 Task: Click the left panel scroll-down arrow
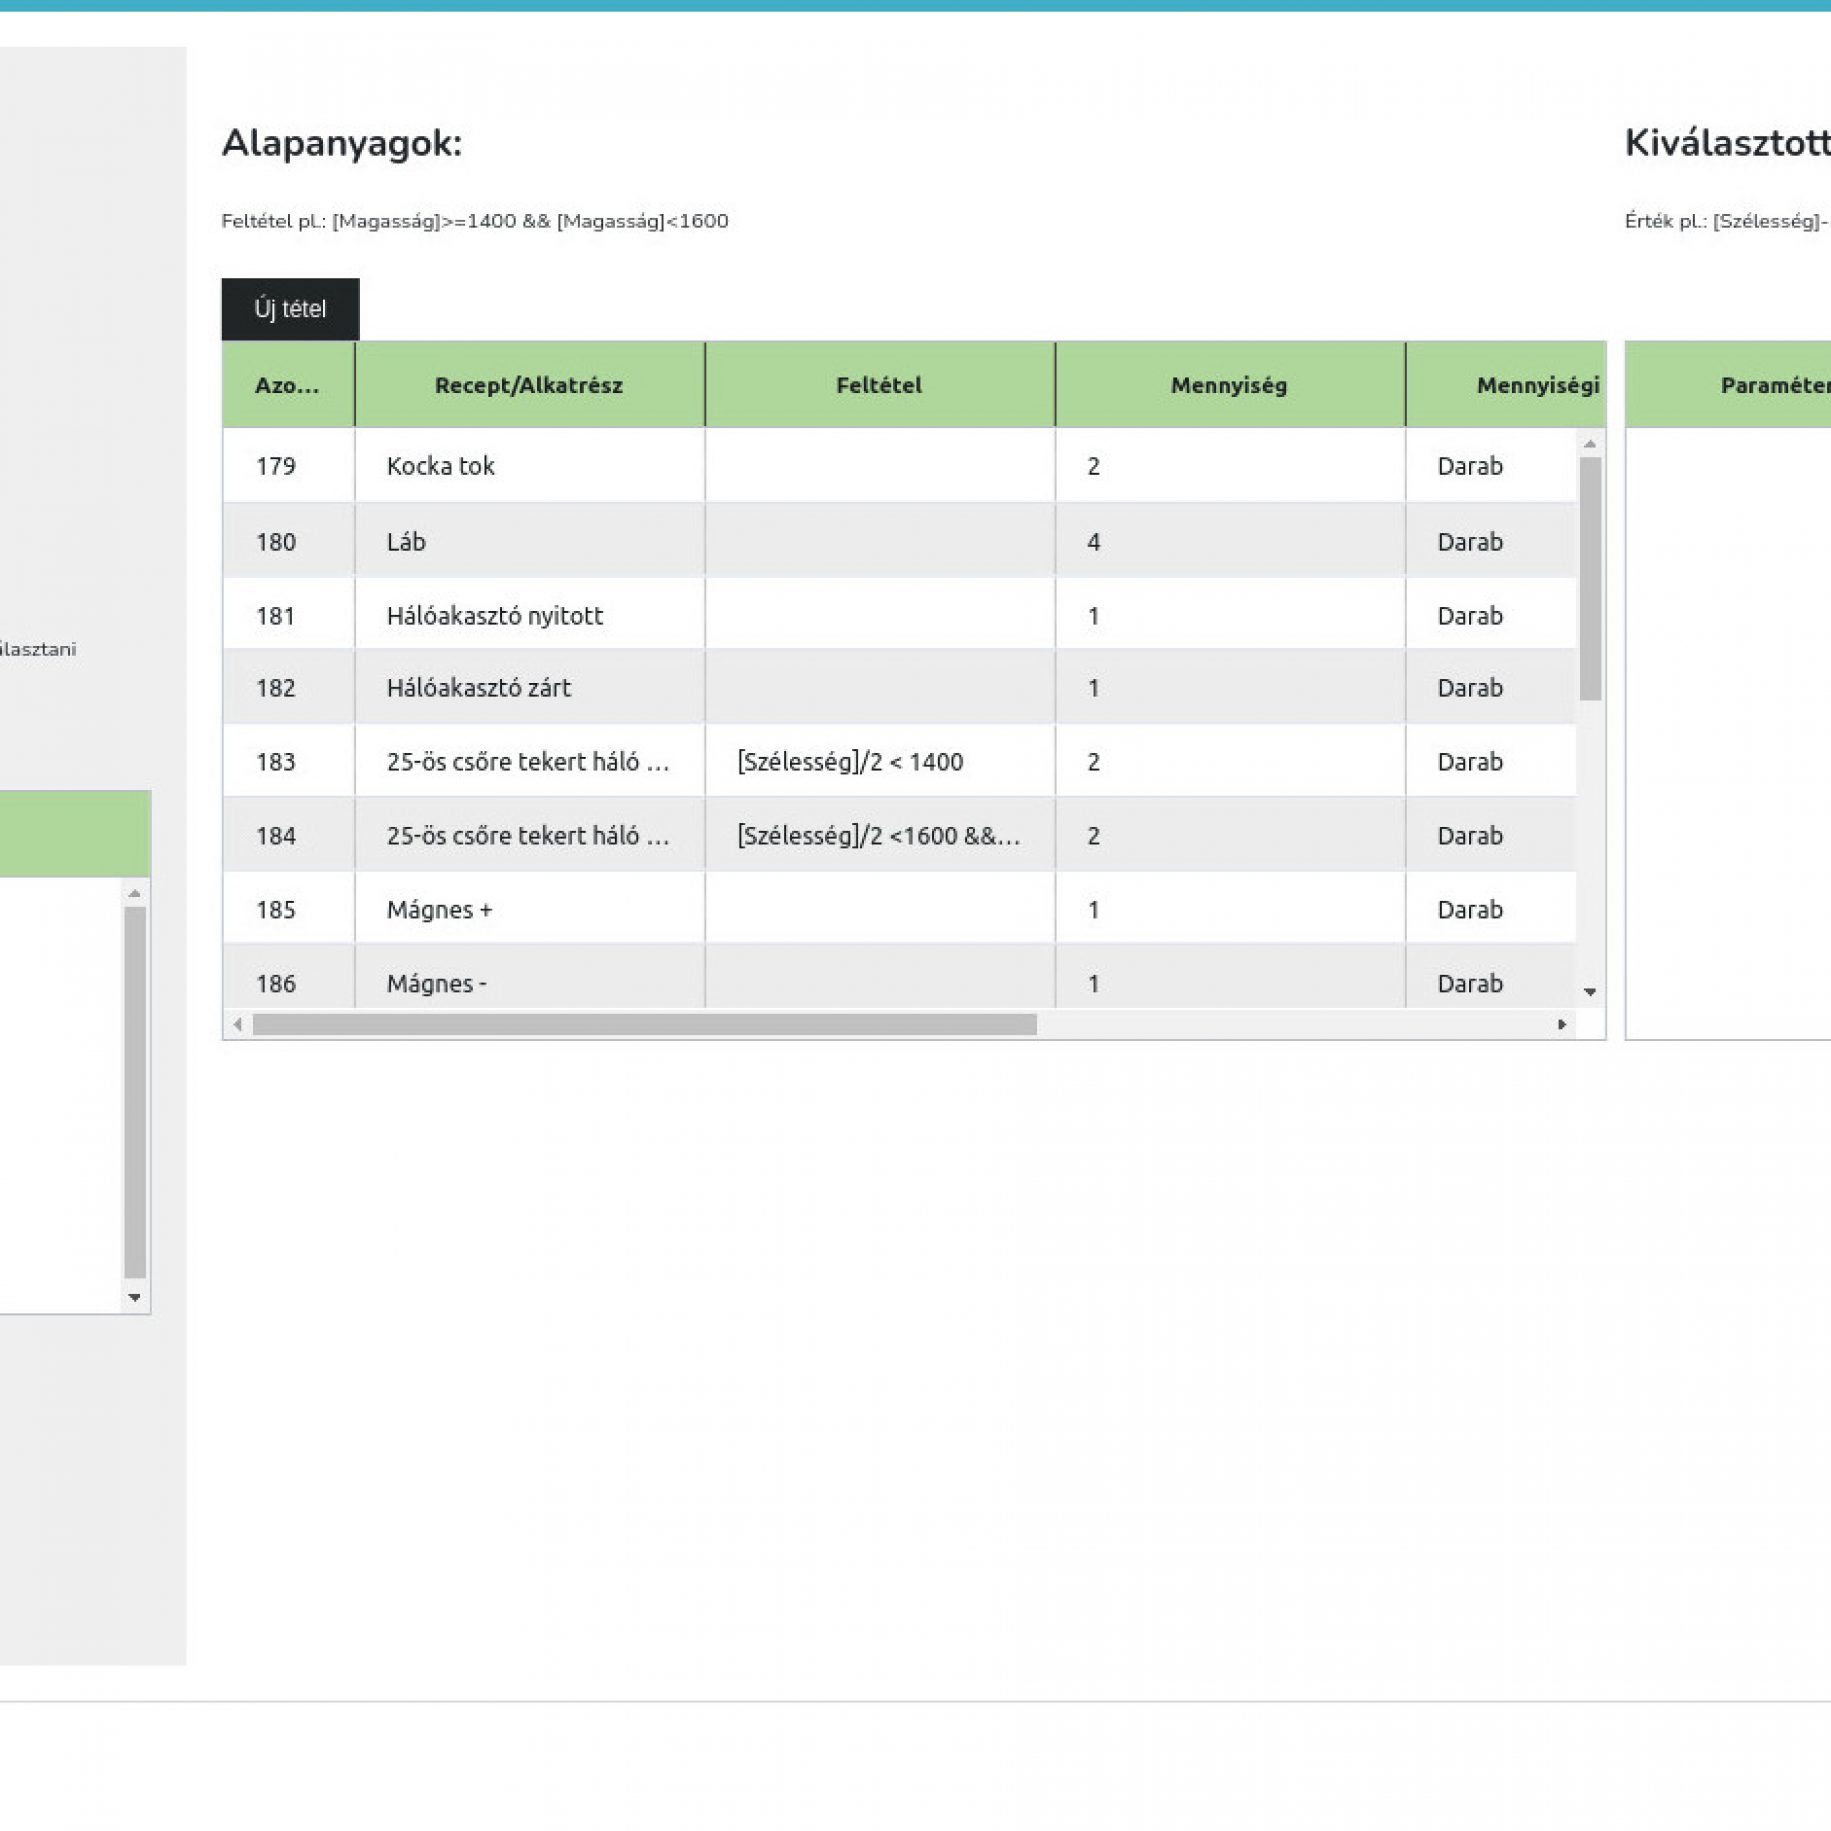pyautogui.click(x=135, y=1297)
